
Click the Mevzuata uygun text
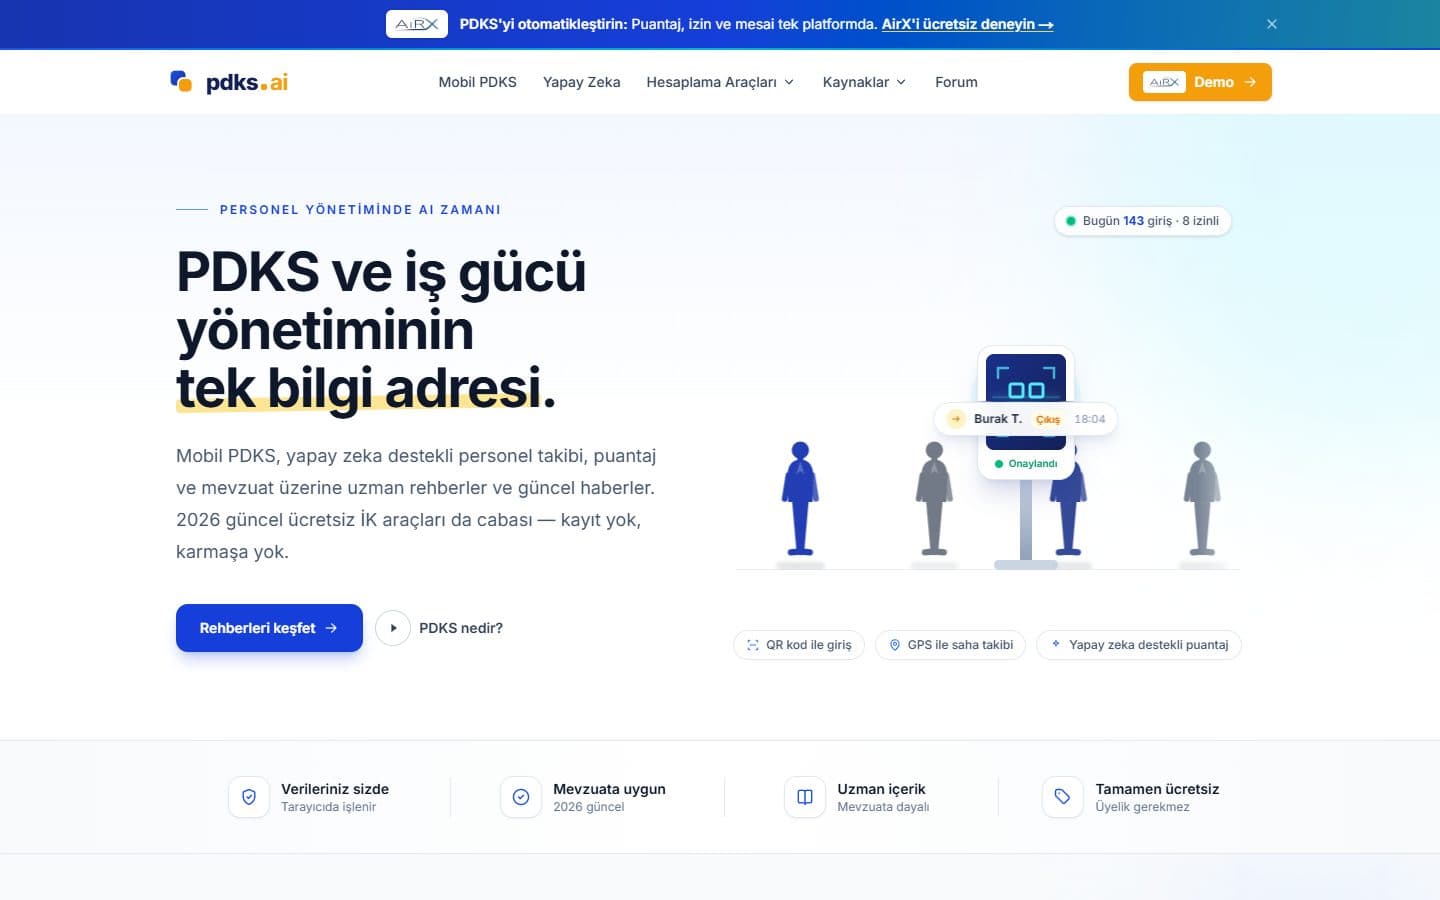pyautogui.click(x=609, y=789)
